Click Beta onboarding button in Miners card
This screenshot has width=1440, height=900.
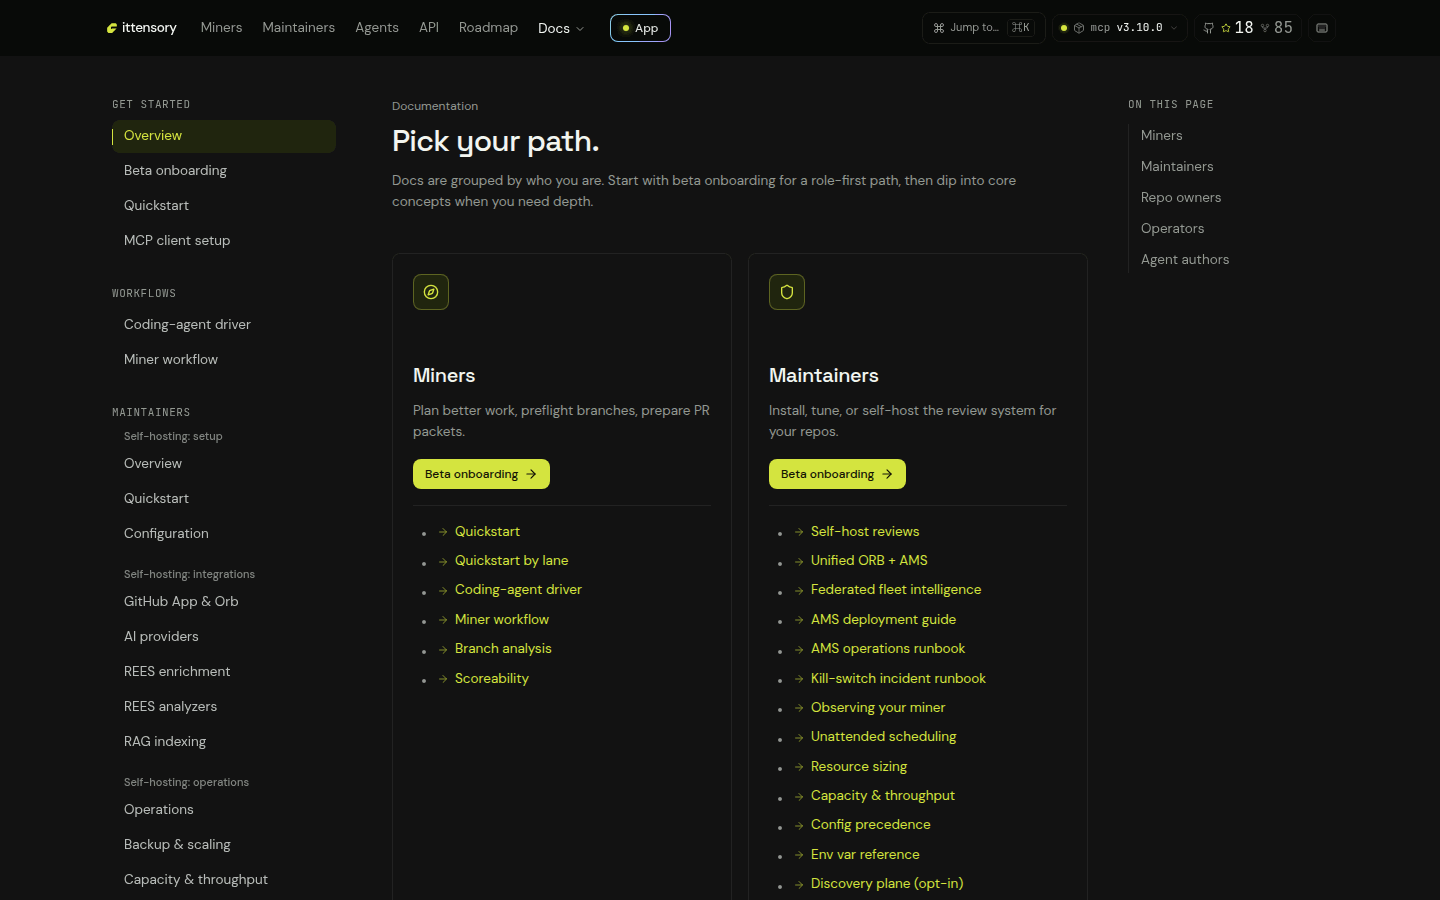pos(481,474)
